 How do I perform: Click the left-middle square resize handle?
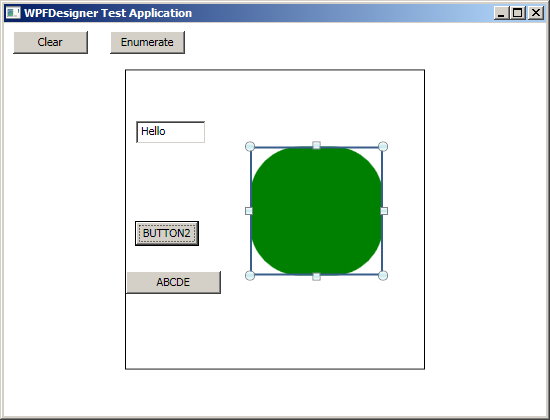coord(249,211)
